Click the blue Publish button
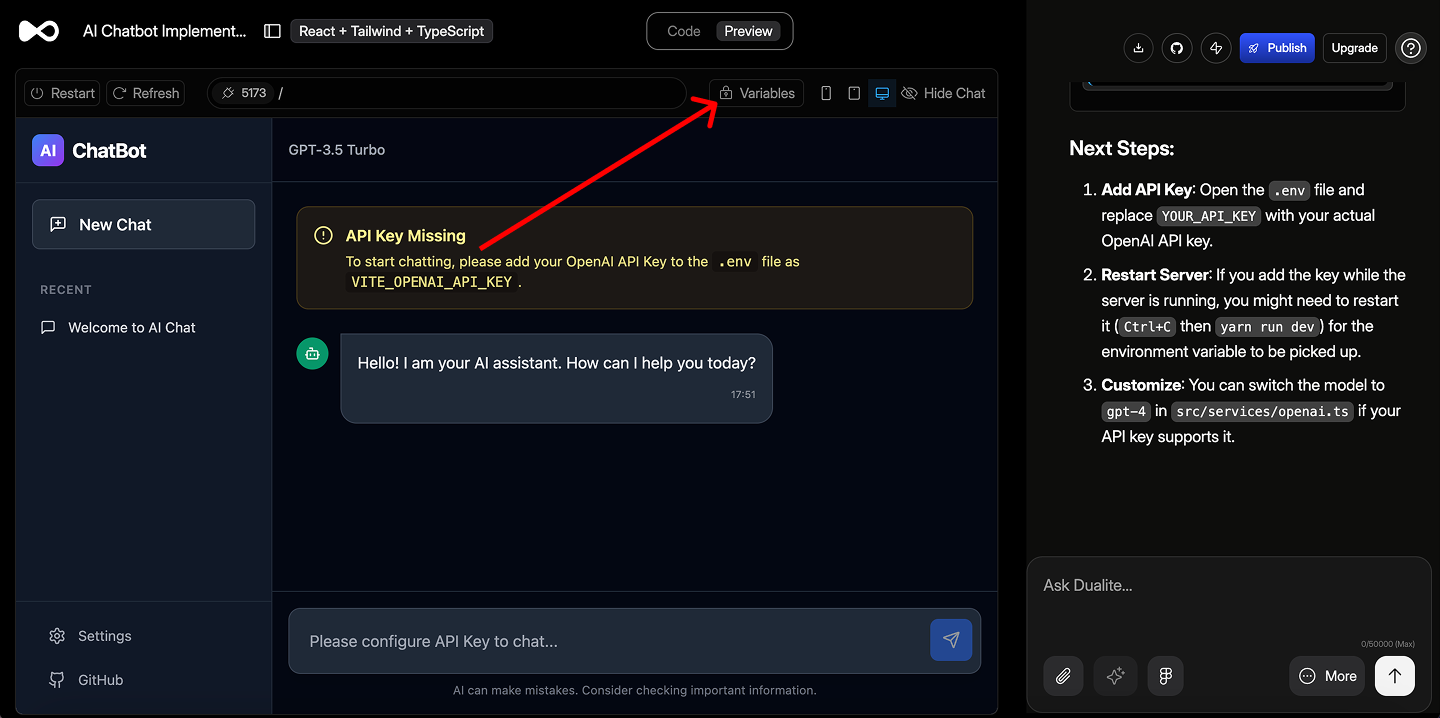The width and height of the screenshot is (1440, 718). click(x=1276, y=48)
